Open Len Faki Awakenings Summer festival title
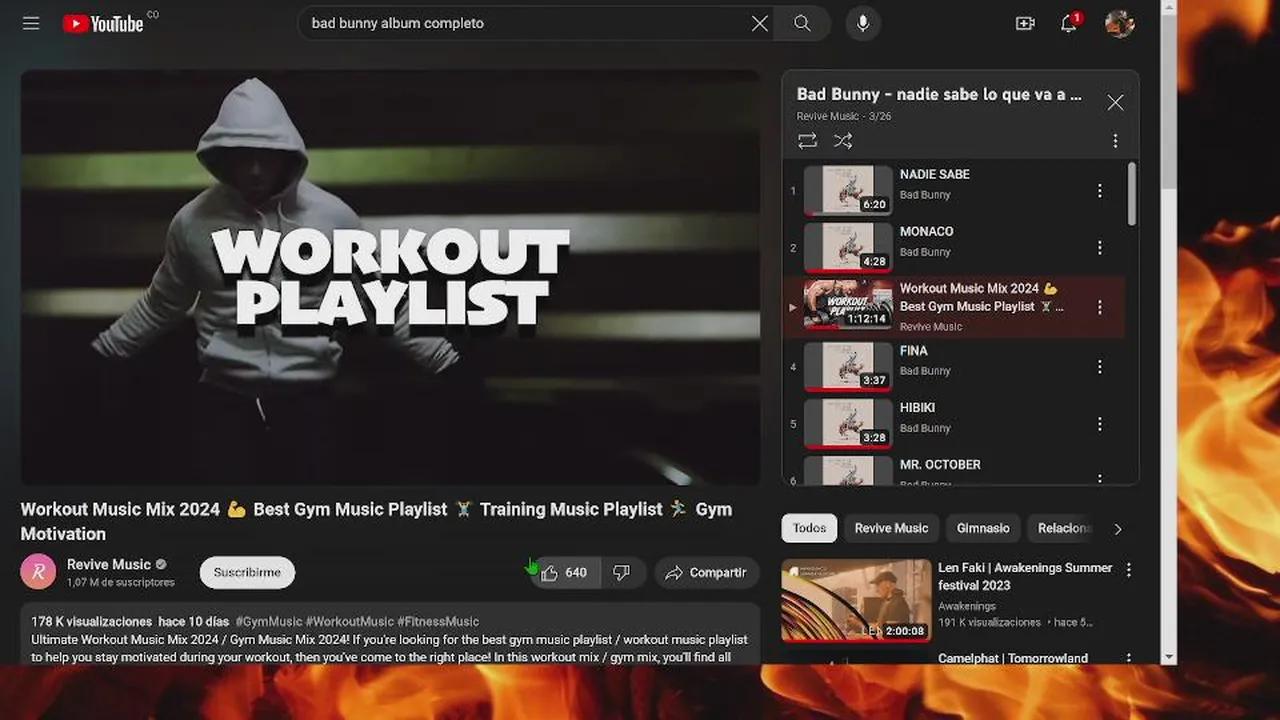The height and width of the screenshot is (720, 1280). (1025, 576)
